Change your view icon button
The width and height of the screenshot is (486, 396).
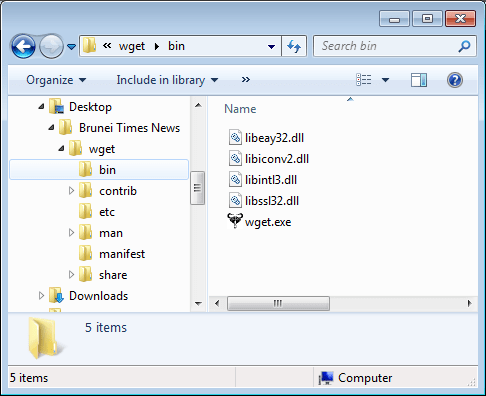point(364,80)
